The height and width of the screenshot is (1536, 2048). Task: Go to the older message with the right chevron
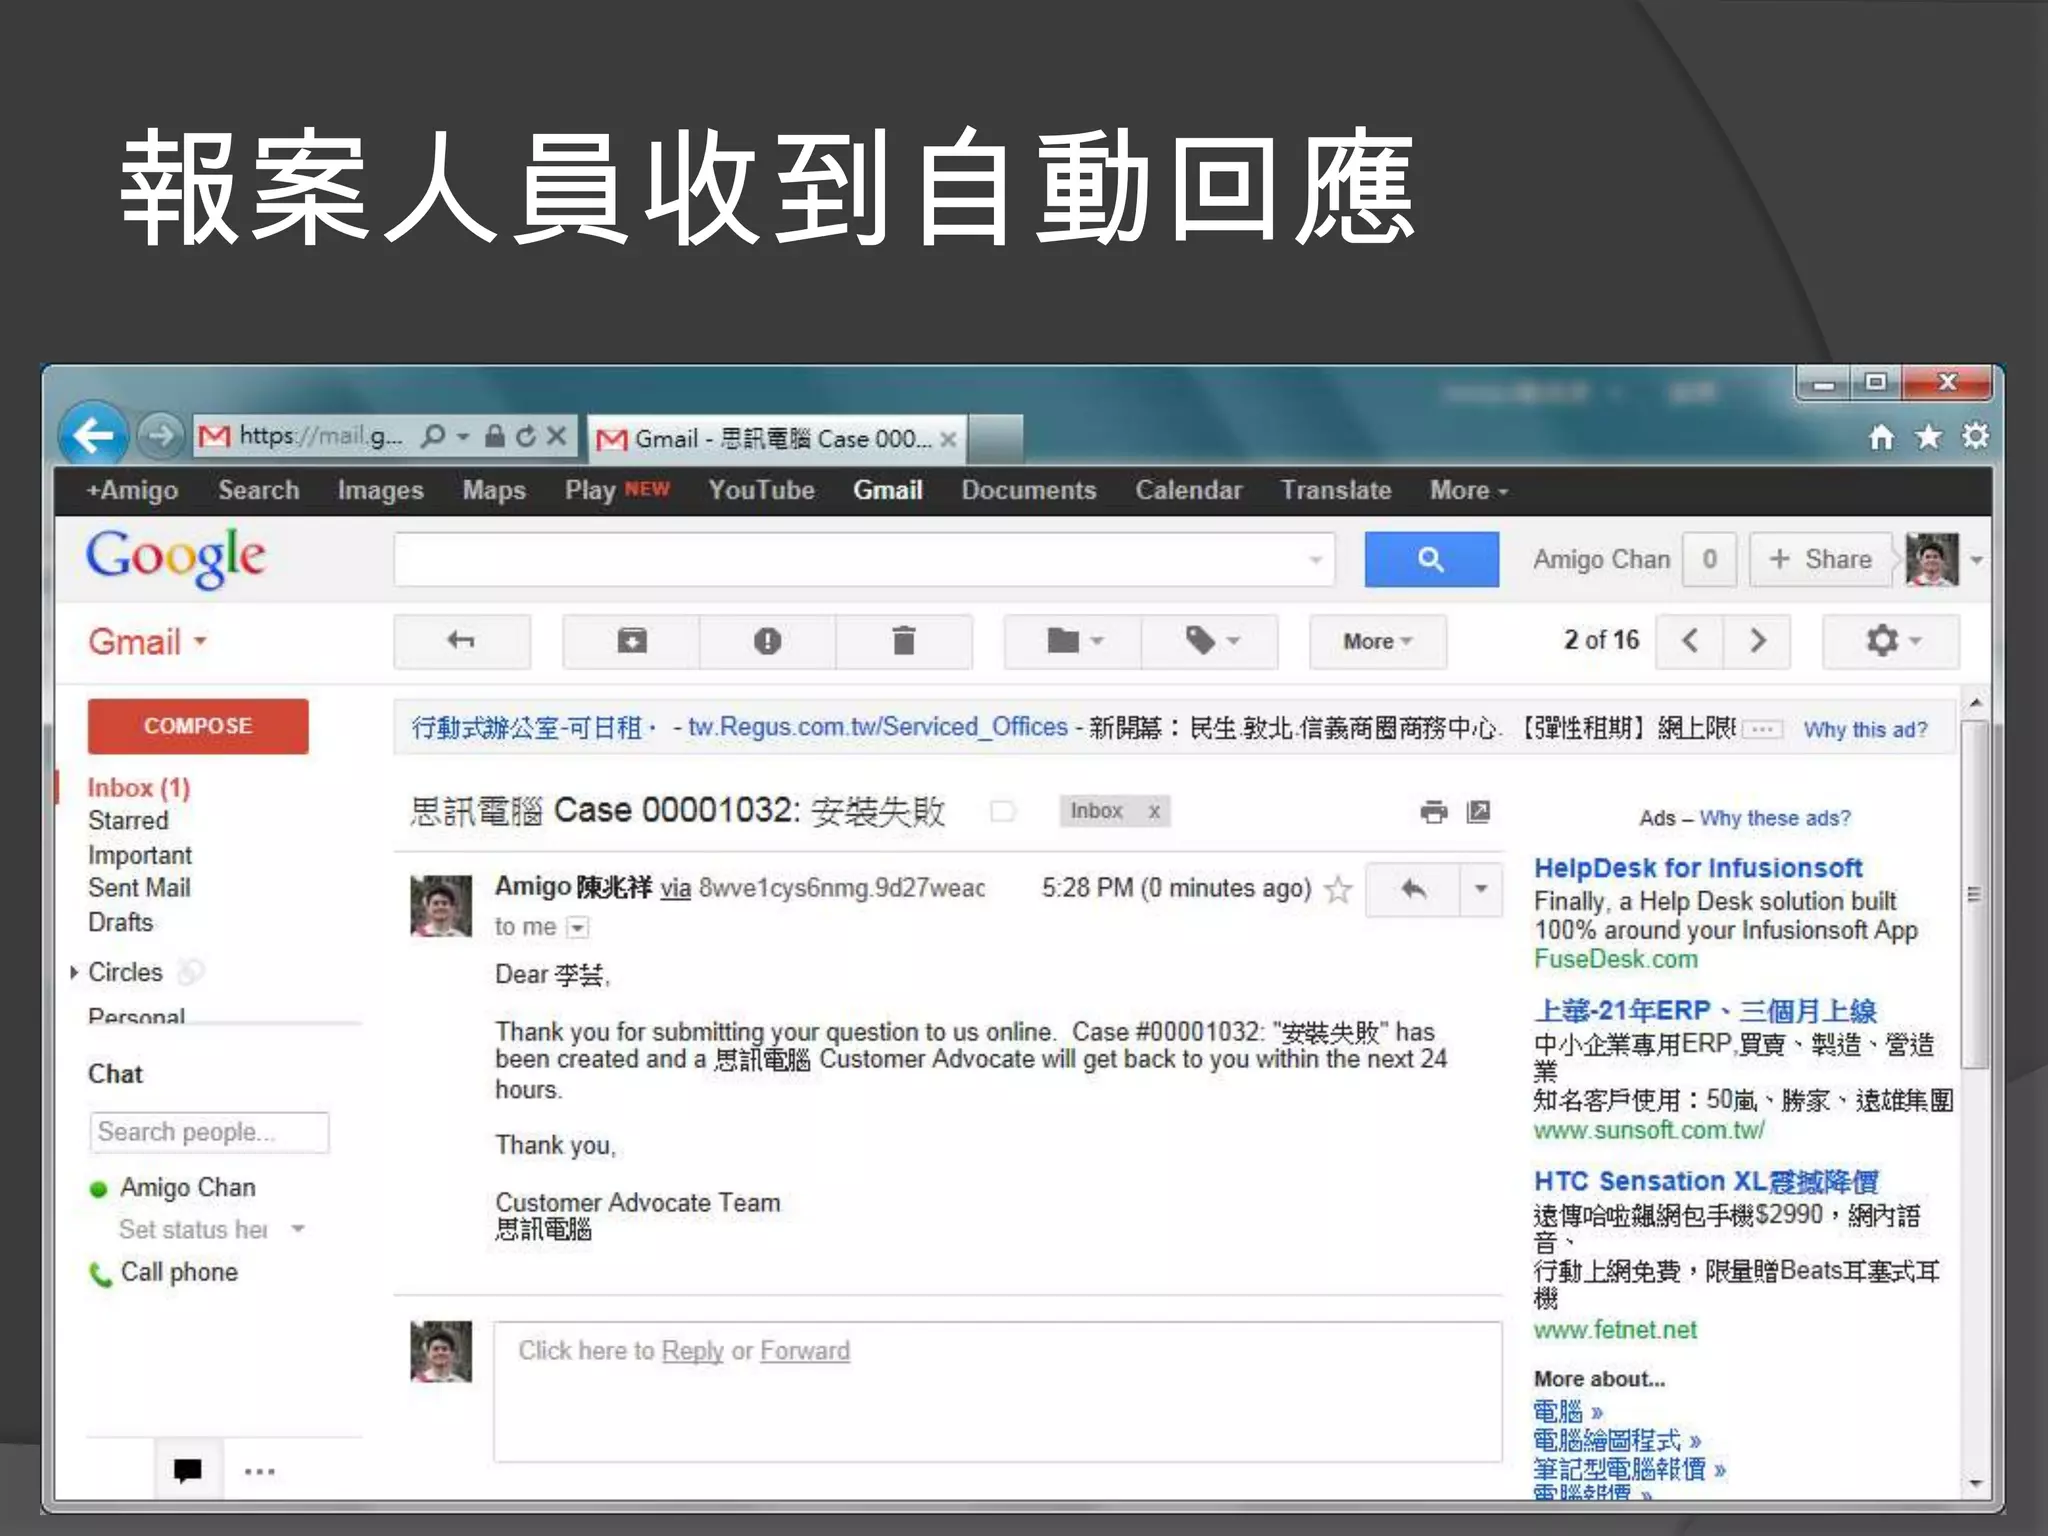(1757, 641)
